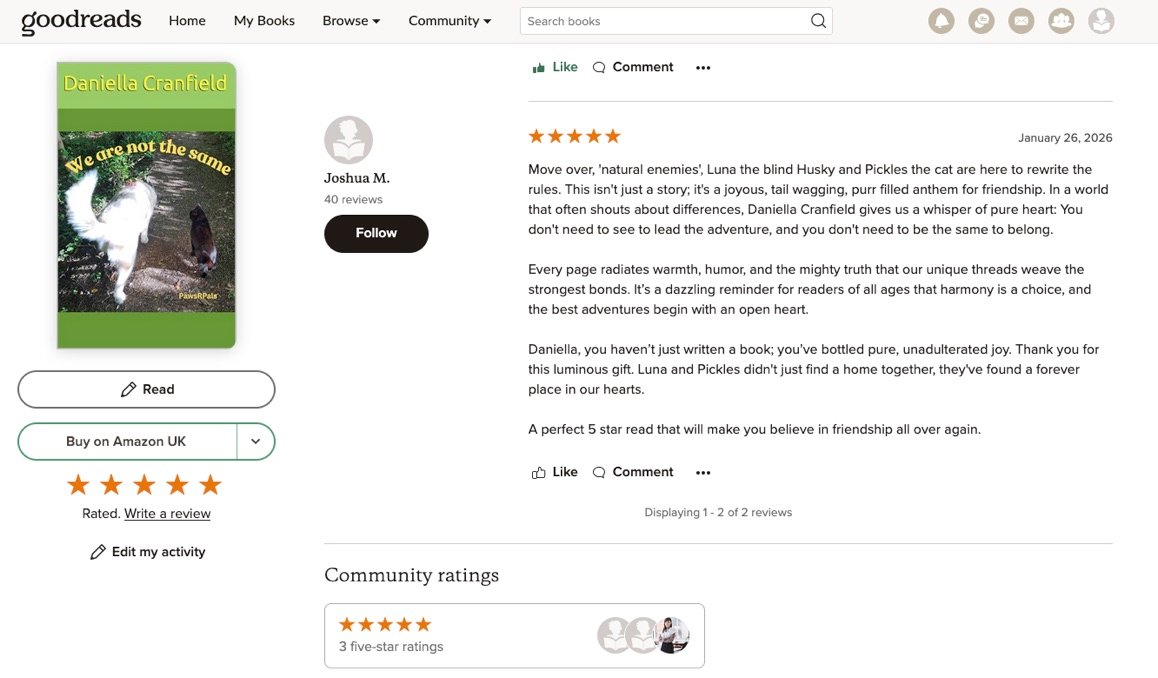This screenshot has height=678, width=1158.
Task: Click Joshua M.'s profile avatar
Action: (x=348, y=140)
